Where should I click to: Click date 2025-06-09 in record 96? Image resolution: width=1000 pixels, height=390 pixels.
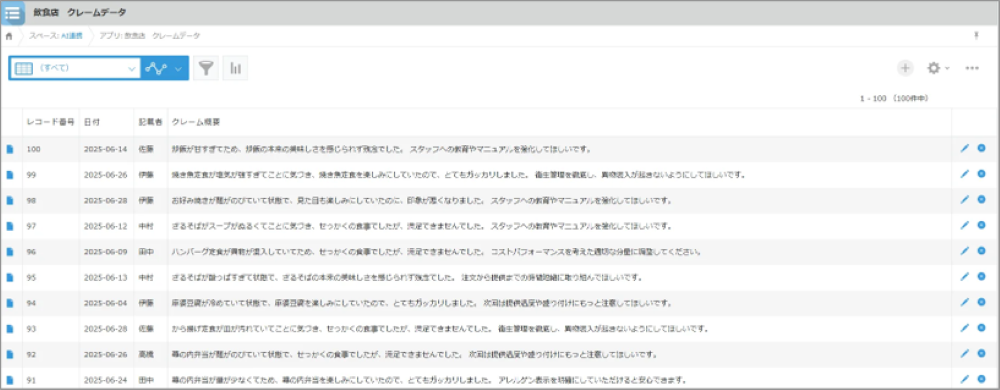point(105,252)
